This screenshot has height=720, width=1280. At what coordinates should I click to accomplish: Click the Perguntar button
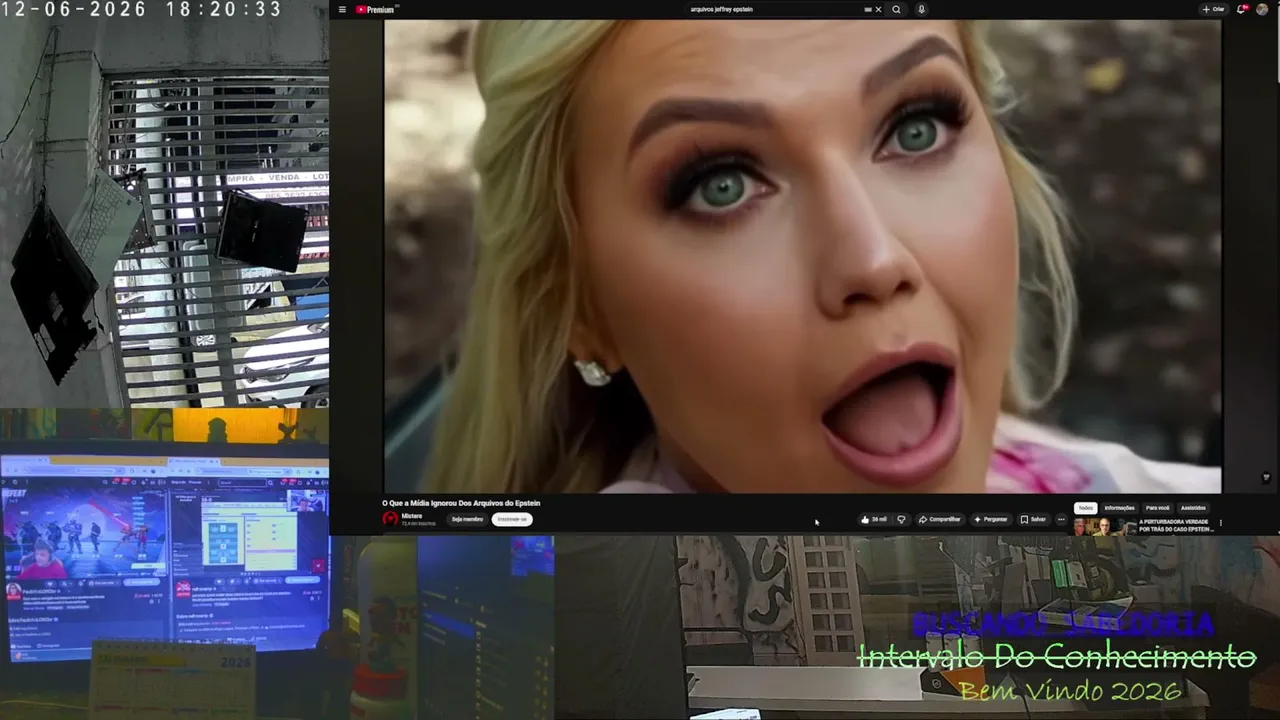pyautogui.click(x=991, y=520)
